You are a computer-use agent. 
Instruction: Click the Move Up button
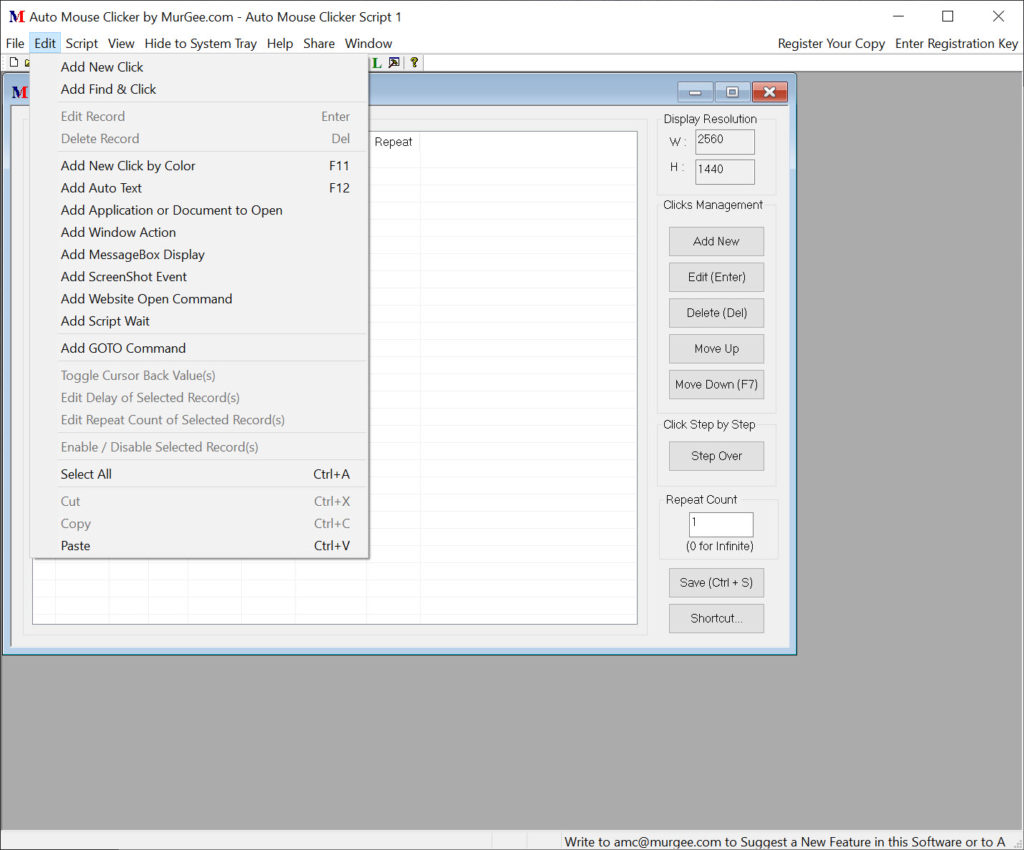click(716, 349)
